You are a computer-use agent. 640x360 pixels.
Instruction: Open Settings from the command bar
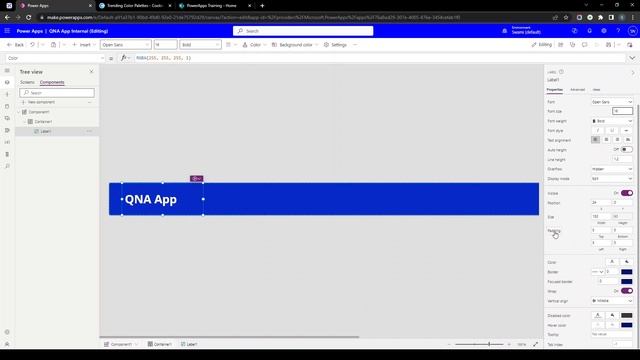click(x=335, y=45)
